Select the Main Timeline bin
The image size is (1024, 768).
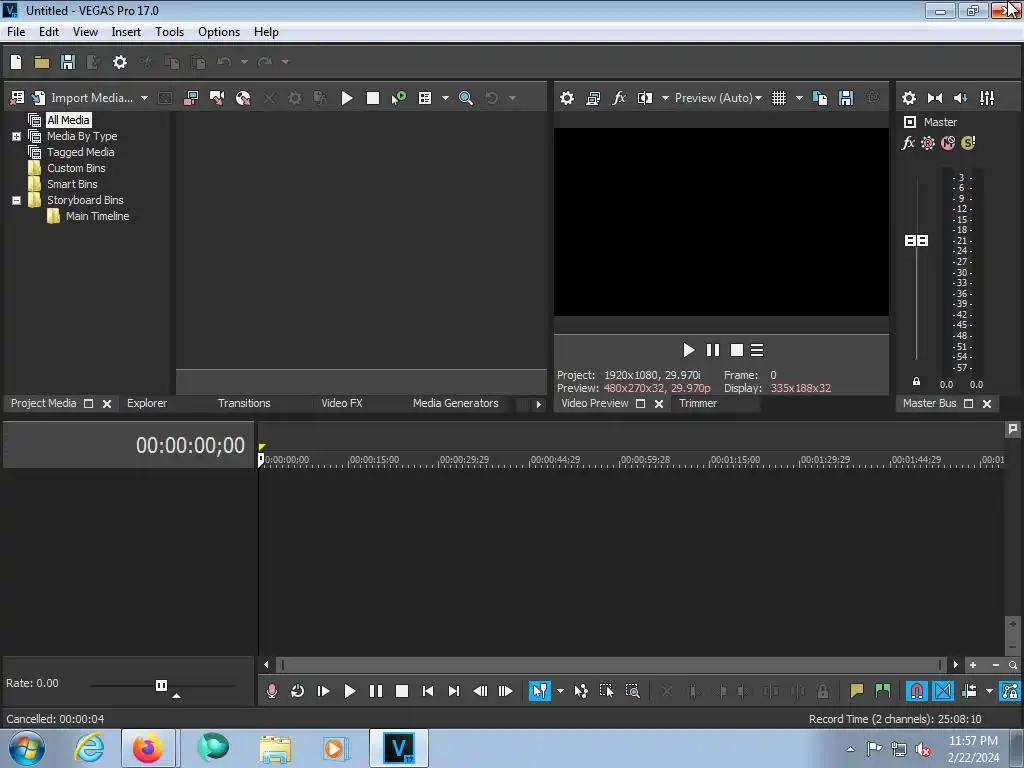pyautogui.click(x=97, y=216)
